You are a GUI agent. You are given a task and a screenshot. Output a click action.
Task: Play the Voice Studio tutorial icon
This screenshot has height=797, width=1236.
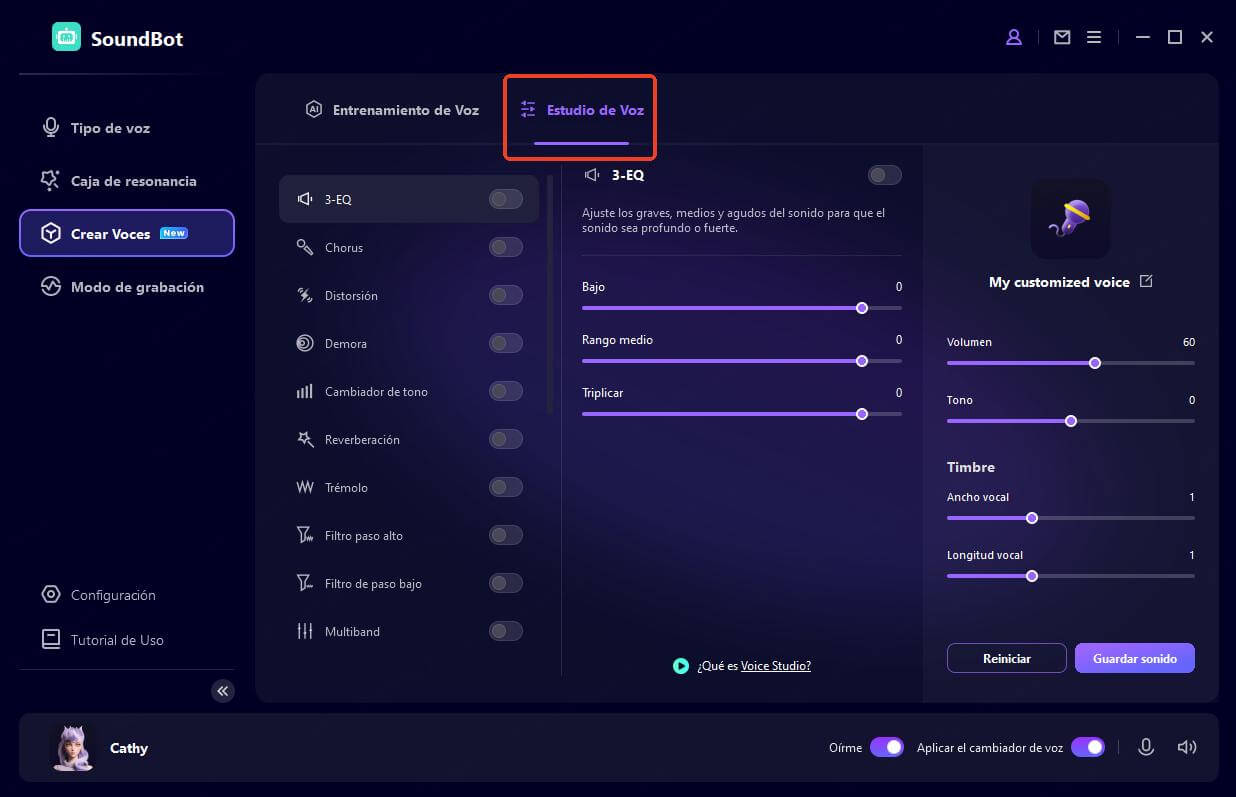point(681,666)
